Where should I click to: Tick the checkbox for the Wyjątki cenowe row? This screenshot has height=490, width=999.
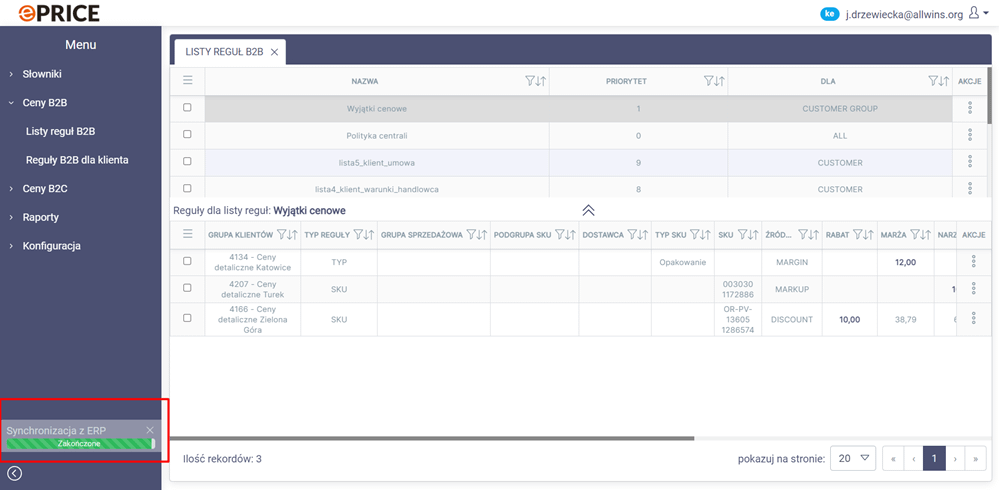[x=187, y=108]
